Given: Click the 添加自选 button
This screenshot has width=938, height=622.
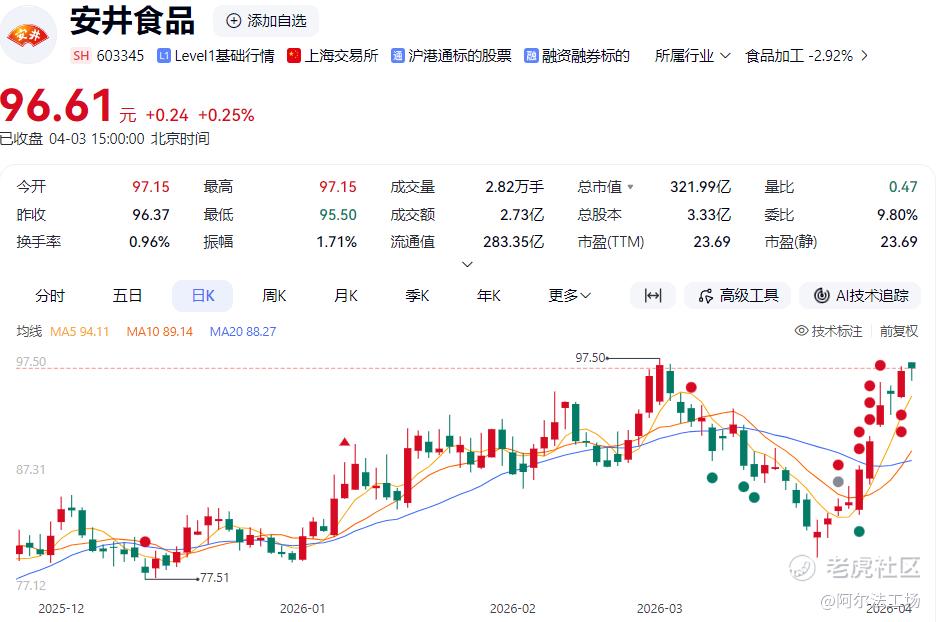Looking at the screenshot, I should pos(266,21).
